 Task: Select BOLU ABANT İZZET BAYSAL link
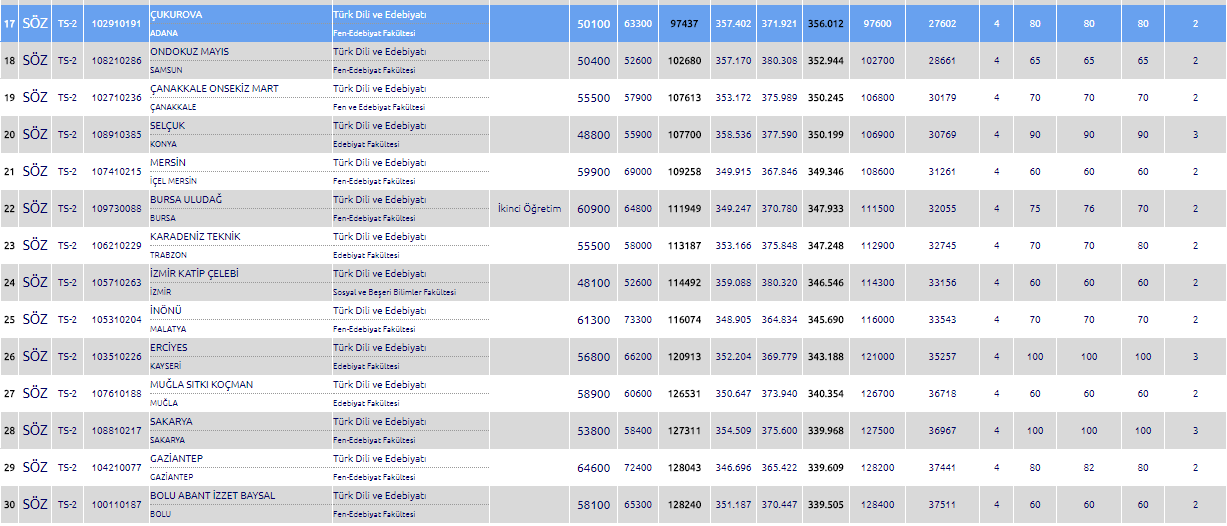pos(212,496)
